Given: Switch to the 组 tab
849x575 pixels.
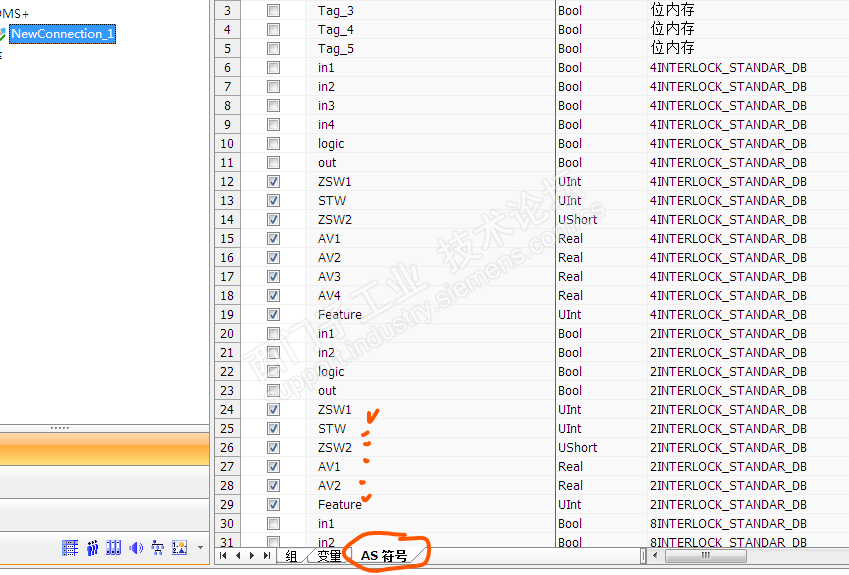Looking at the screenshot, I should pos(291,556).
